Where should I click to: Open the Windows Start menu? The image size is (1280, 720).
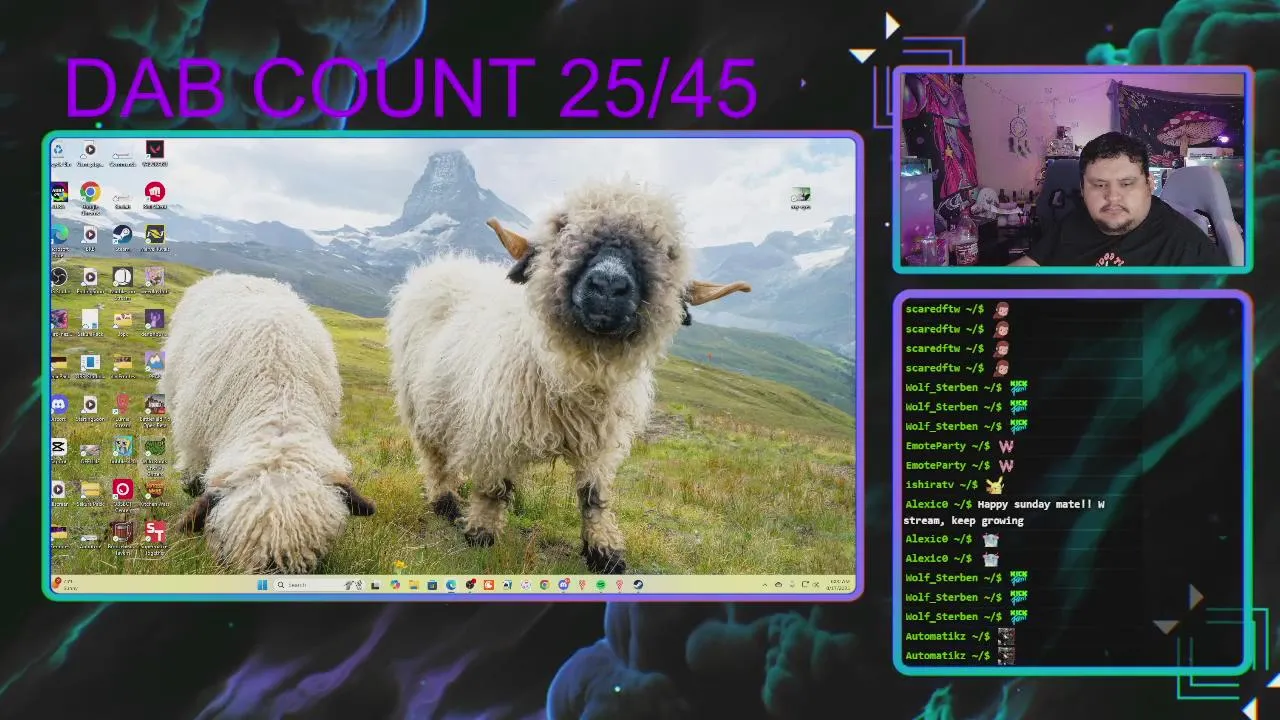(x=262, y=585)
